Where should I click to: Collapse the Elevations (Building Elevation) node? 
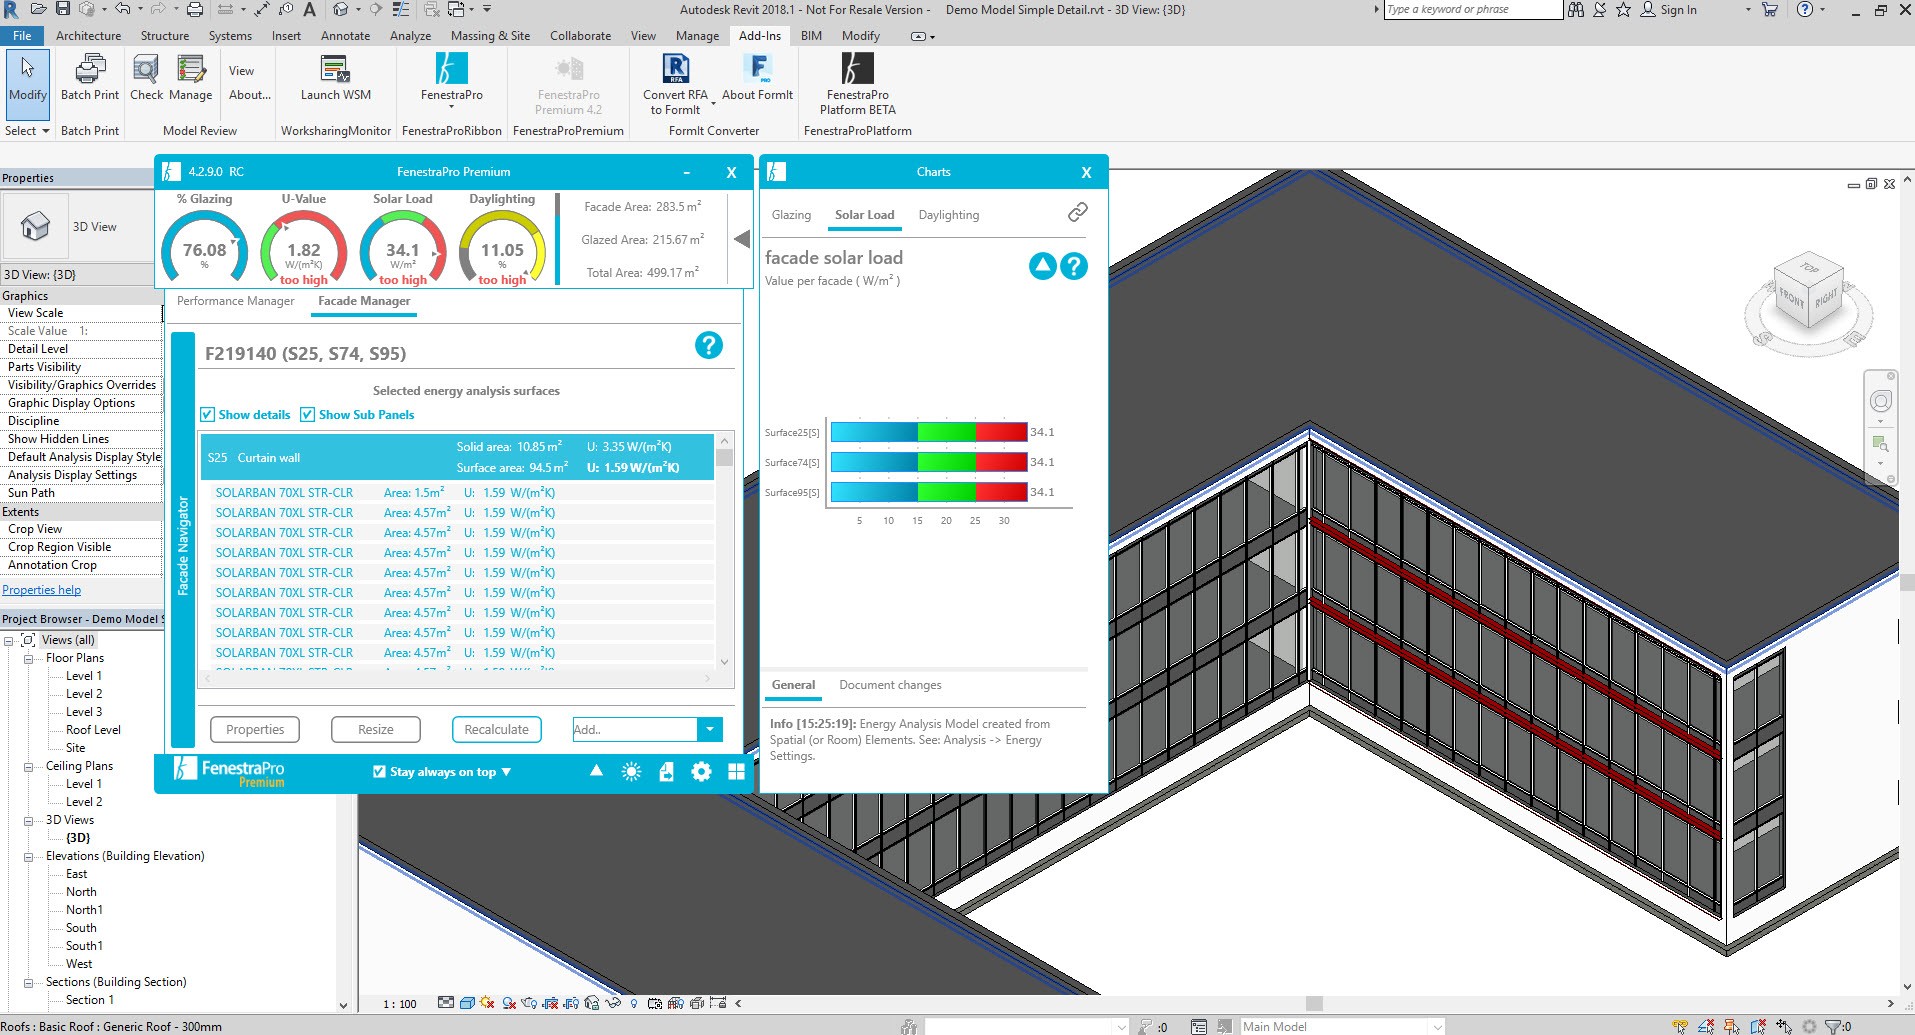pos(29,857)
